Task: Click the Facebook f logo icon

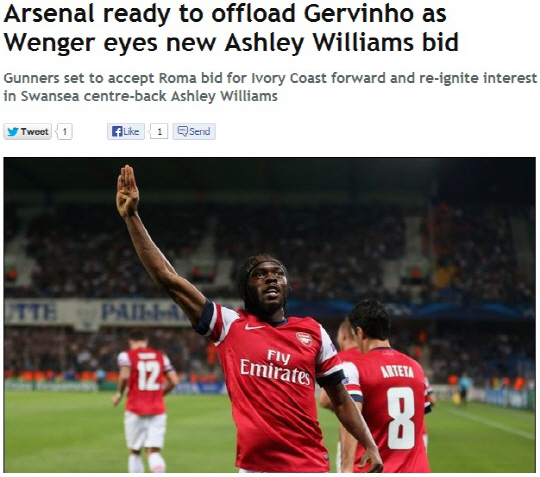Action: 117,132
